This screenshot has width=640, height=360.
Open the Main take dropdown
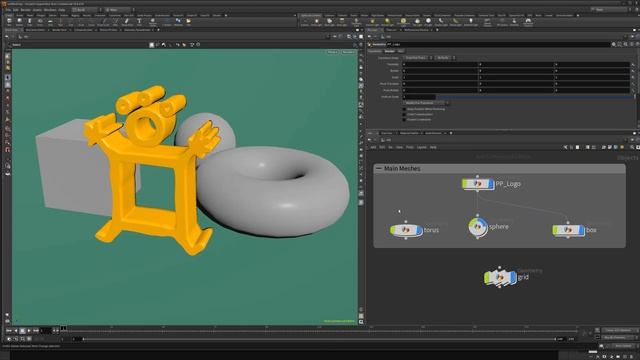[x=118, y=9]
